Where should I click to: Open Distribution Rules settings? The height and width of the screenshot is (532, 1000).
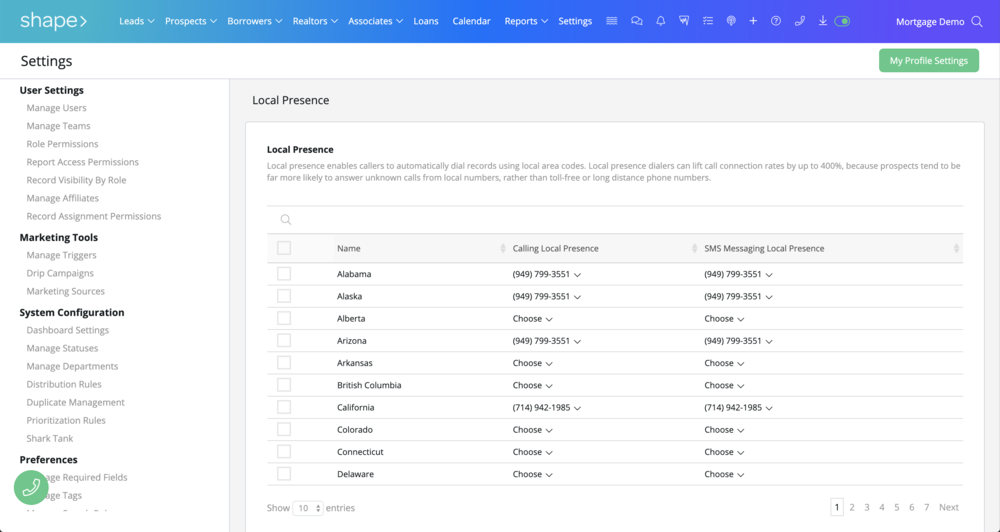click(x=64, y=384)
